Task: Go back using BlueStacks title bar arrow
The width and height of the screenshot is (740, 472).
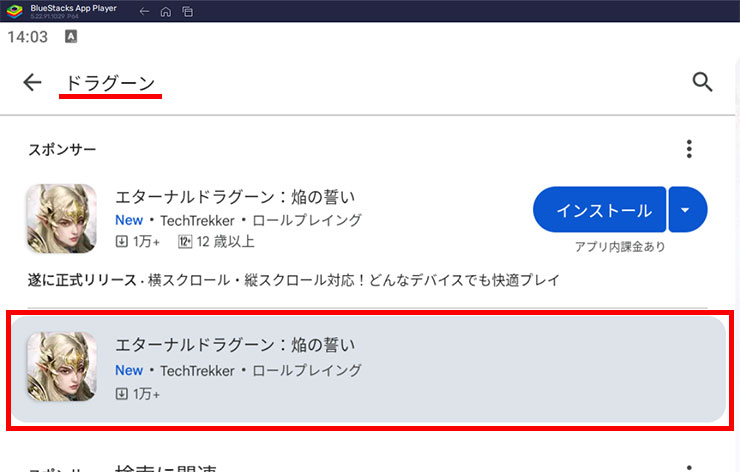Action: (144, 11)
